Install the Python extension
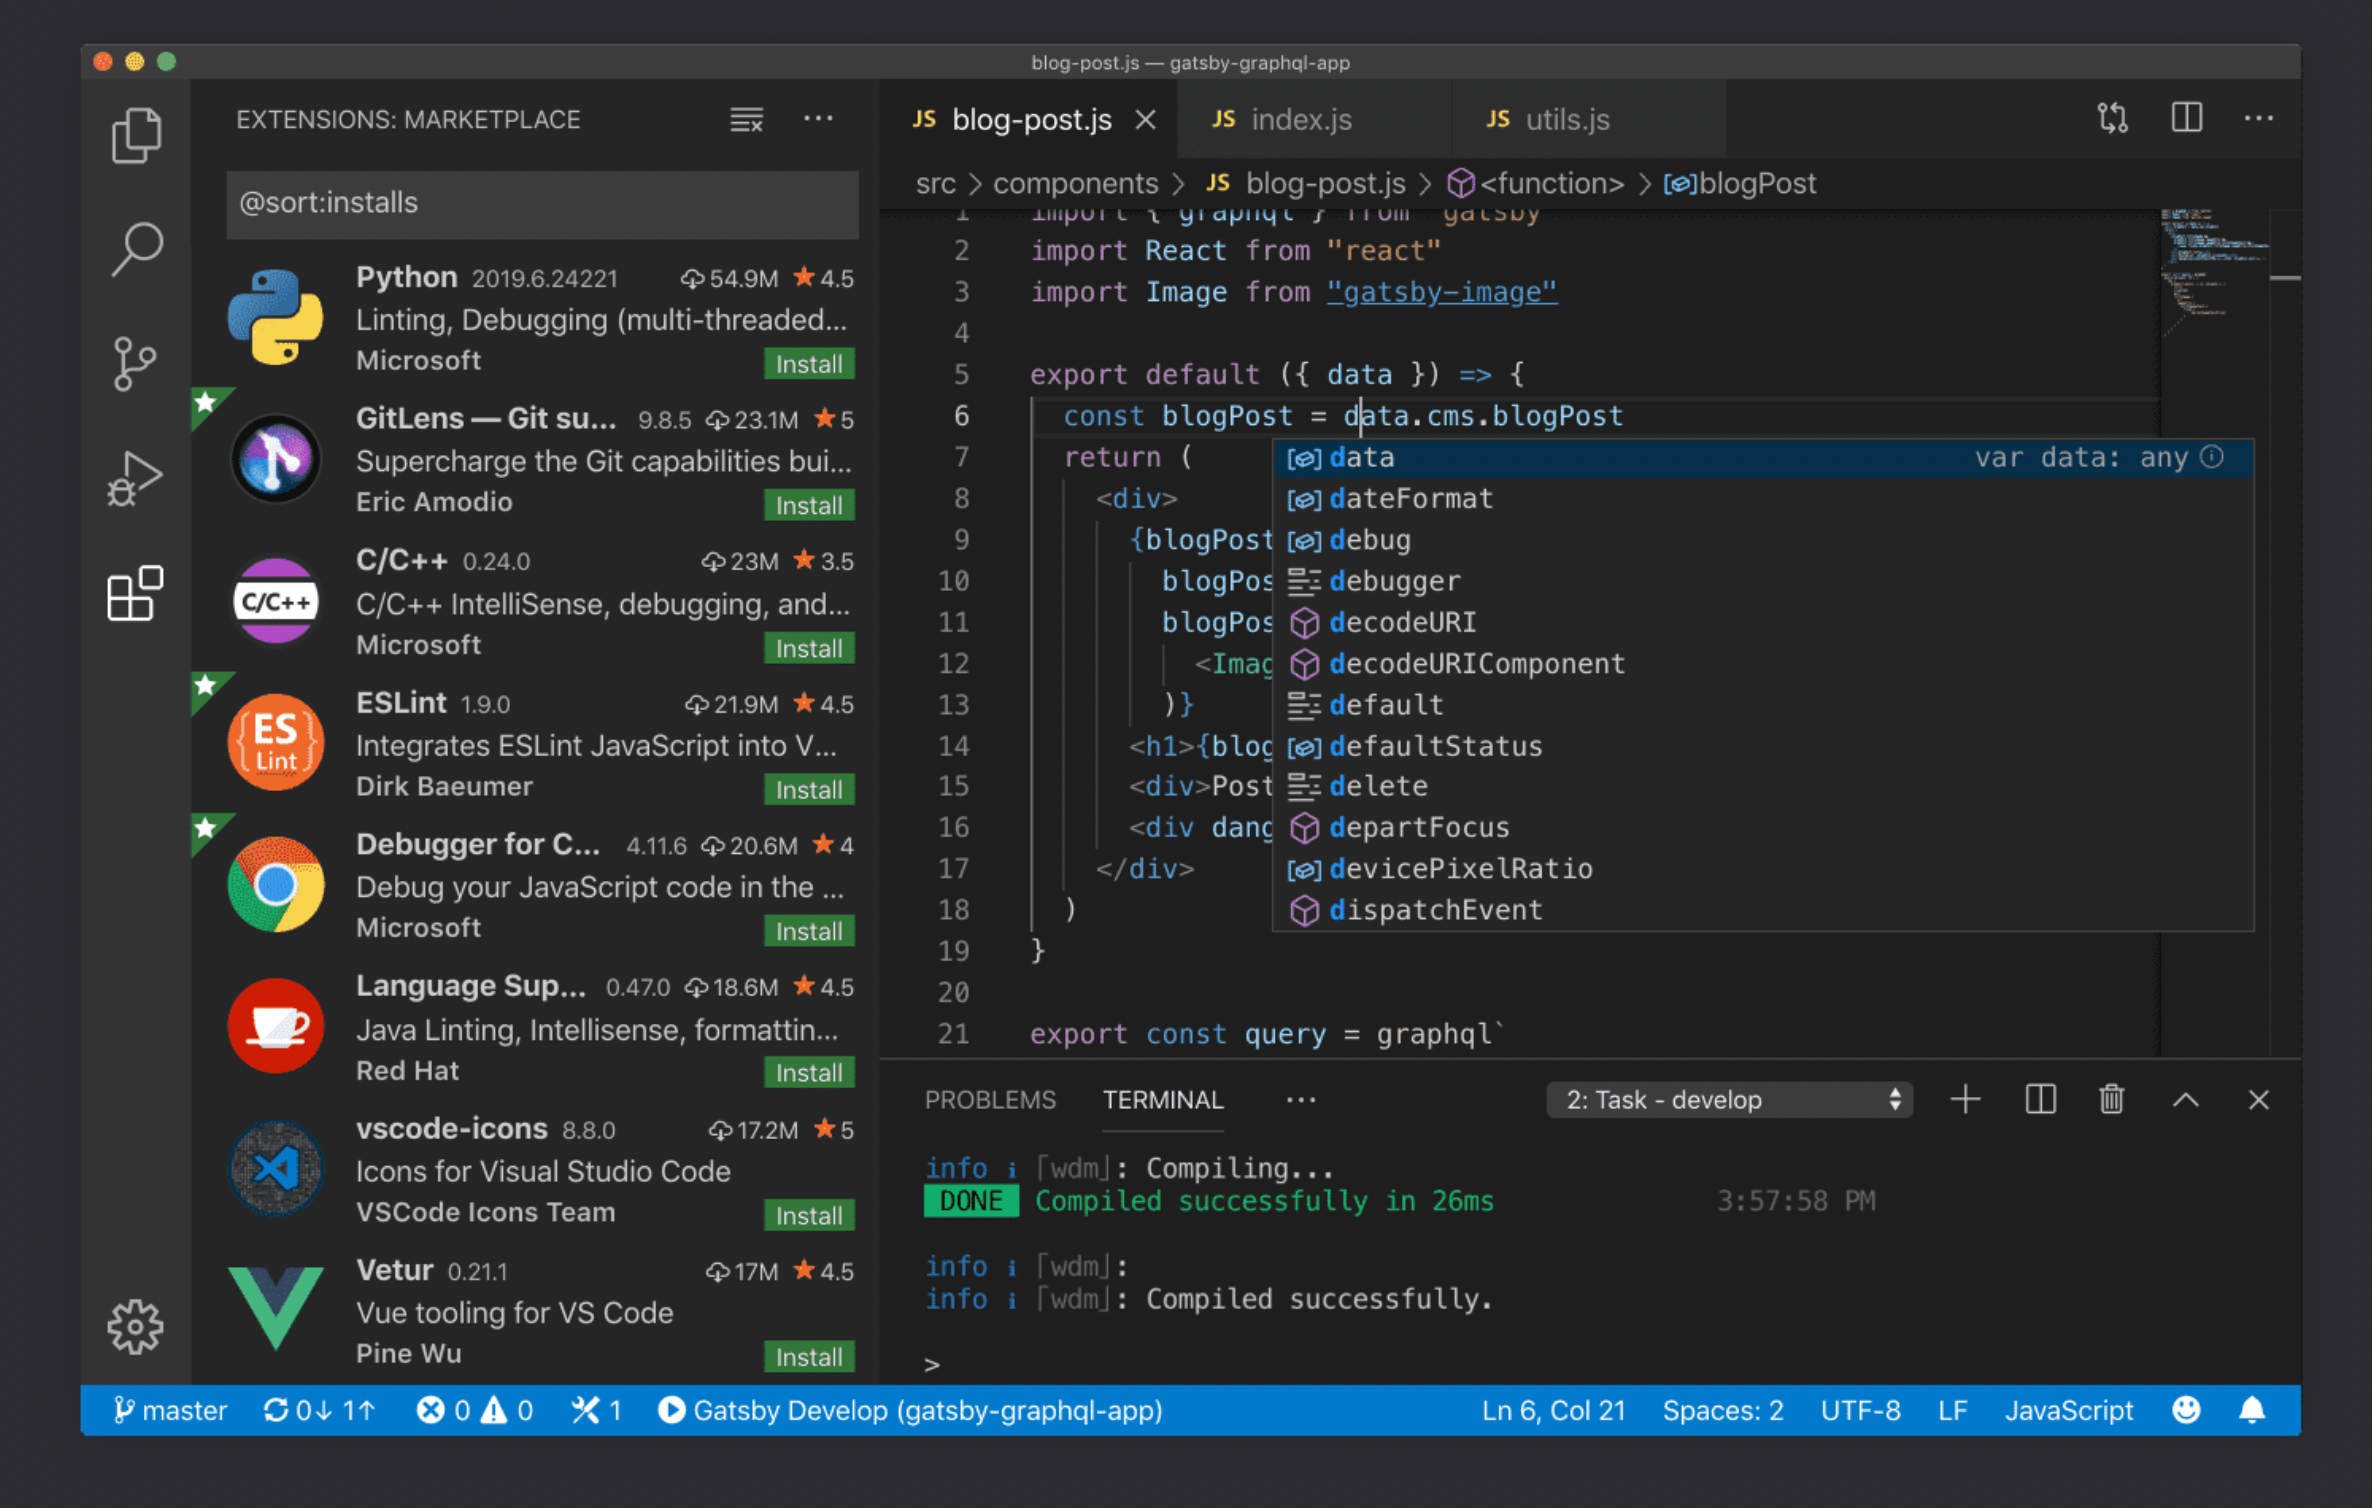This screenshot has width=2372, height=1508. 809,364
